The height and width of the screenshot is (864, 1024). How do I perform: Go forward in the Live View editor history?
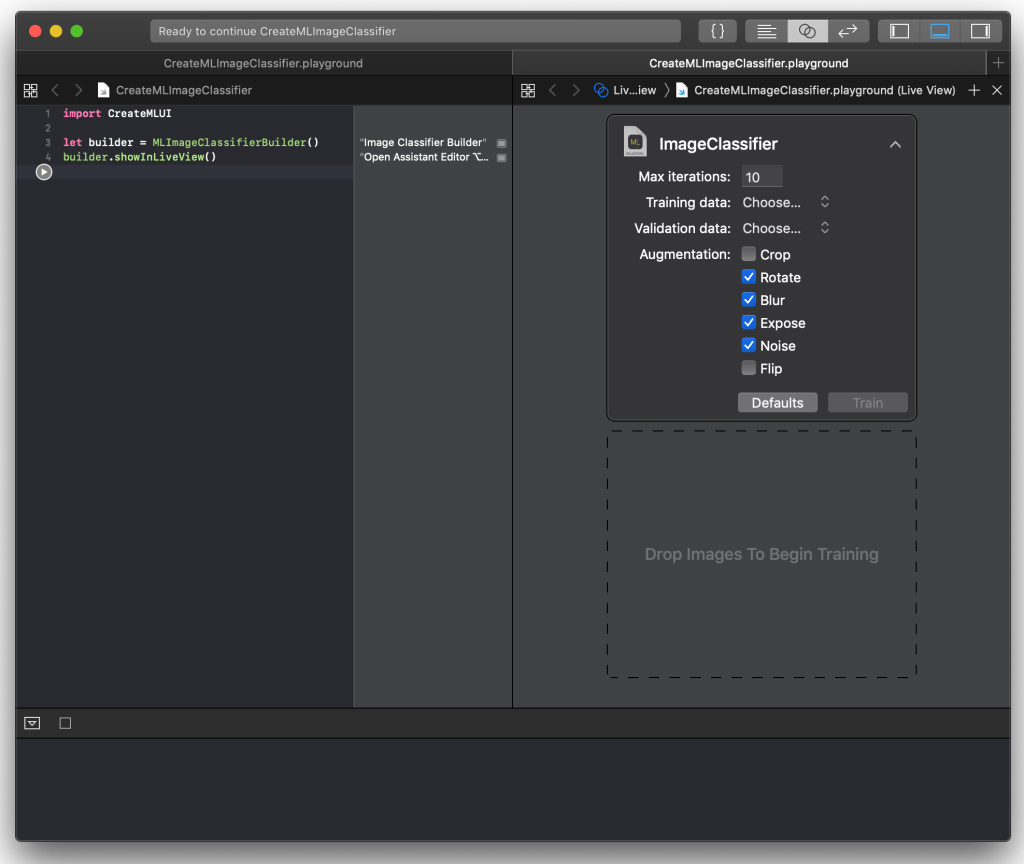575,90
